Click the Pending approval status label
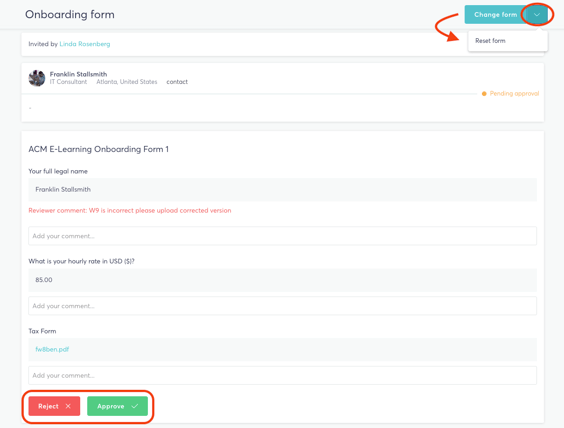 click(x=514, y=94)
